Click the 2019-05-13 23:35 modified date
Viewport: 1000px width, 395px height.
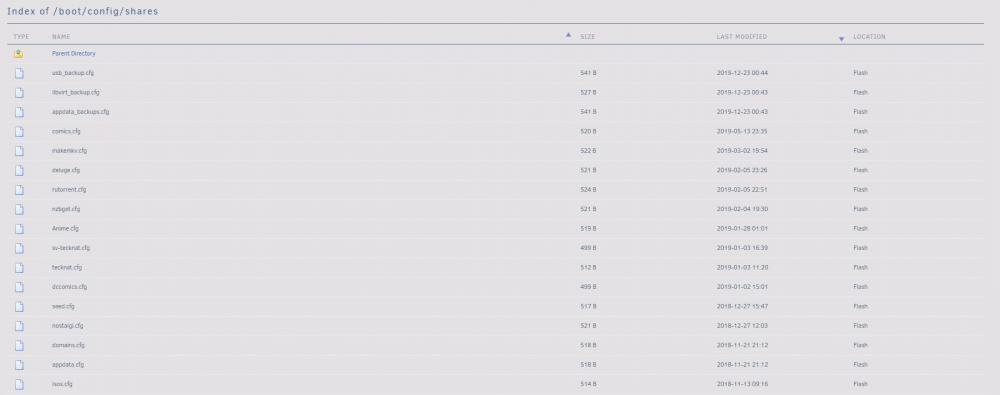point(742,131)
